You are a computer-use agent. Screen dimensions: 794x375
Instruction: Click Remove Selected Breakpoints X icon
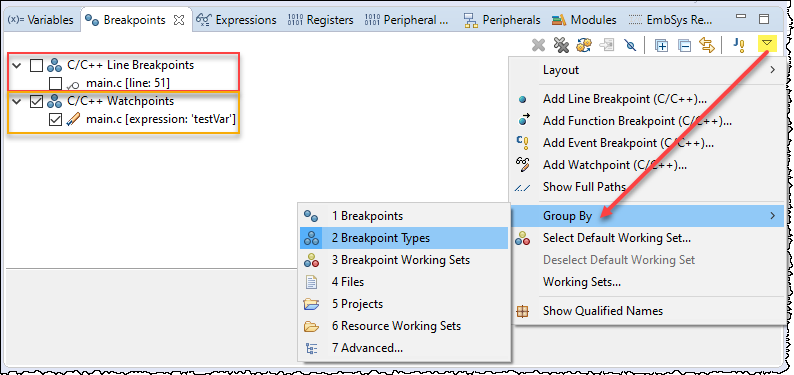[538, 46]
